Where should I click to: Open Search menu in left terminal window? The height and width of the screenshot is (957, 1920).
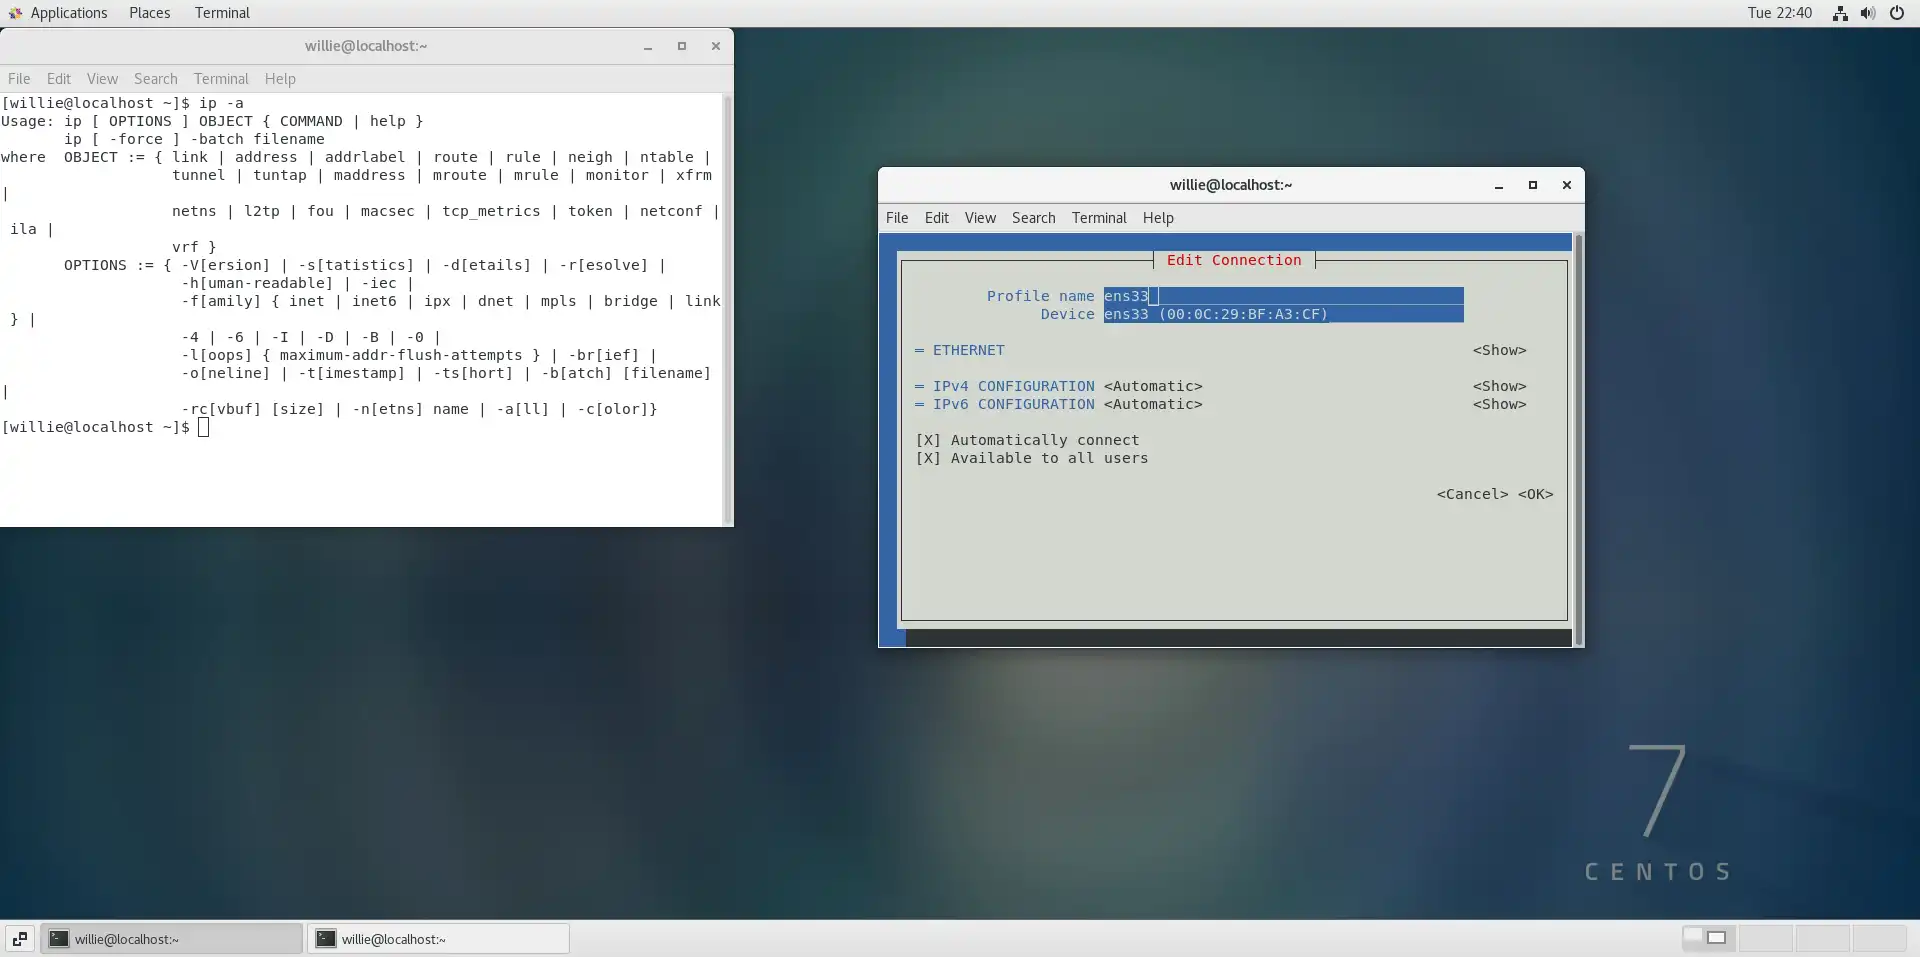[156, 79]
